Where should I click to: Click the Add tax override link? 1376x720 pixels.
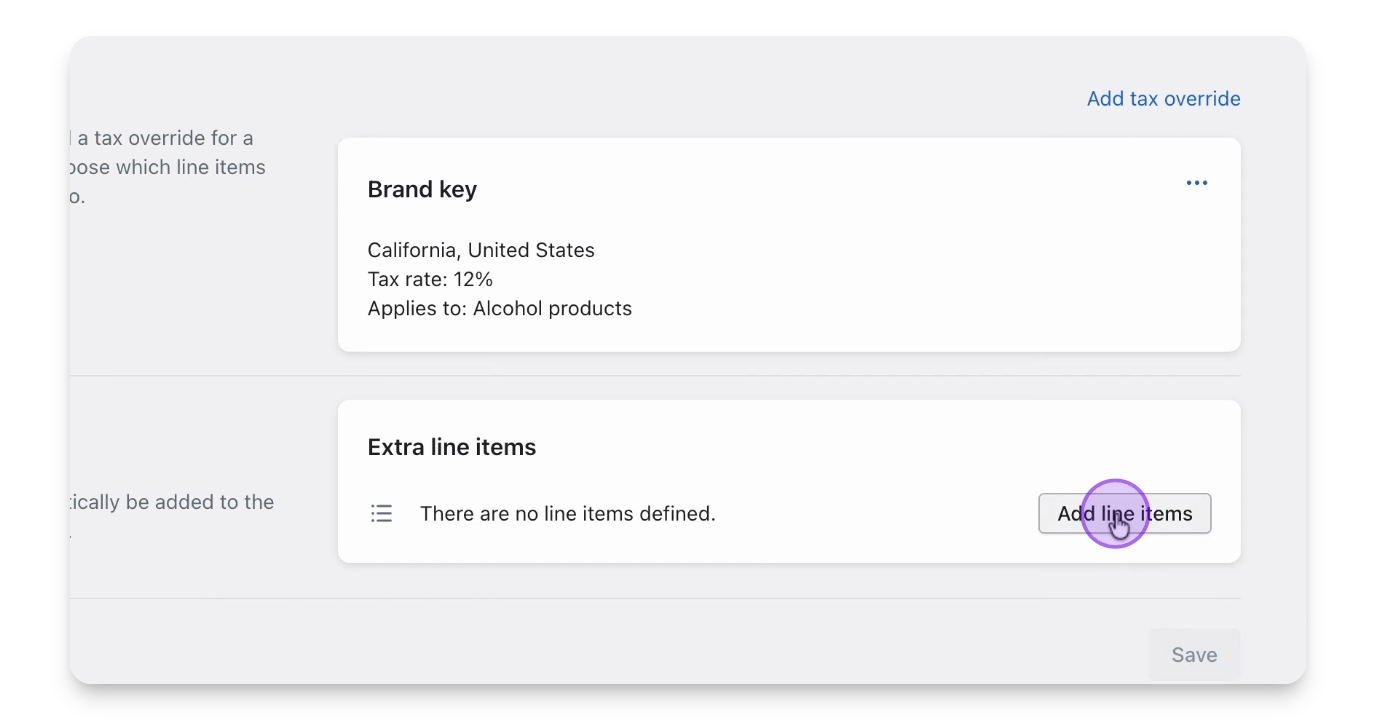tap(1163, 99)
